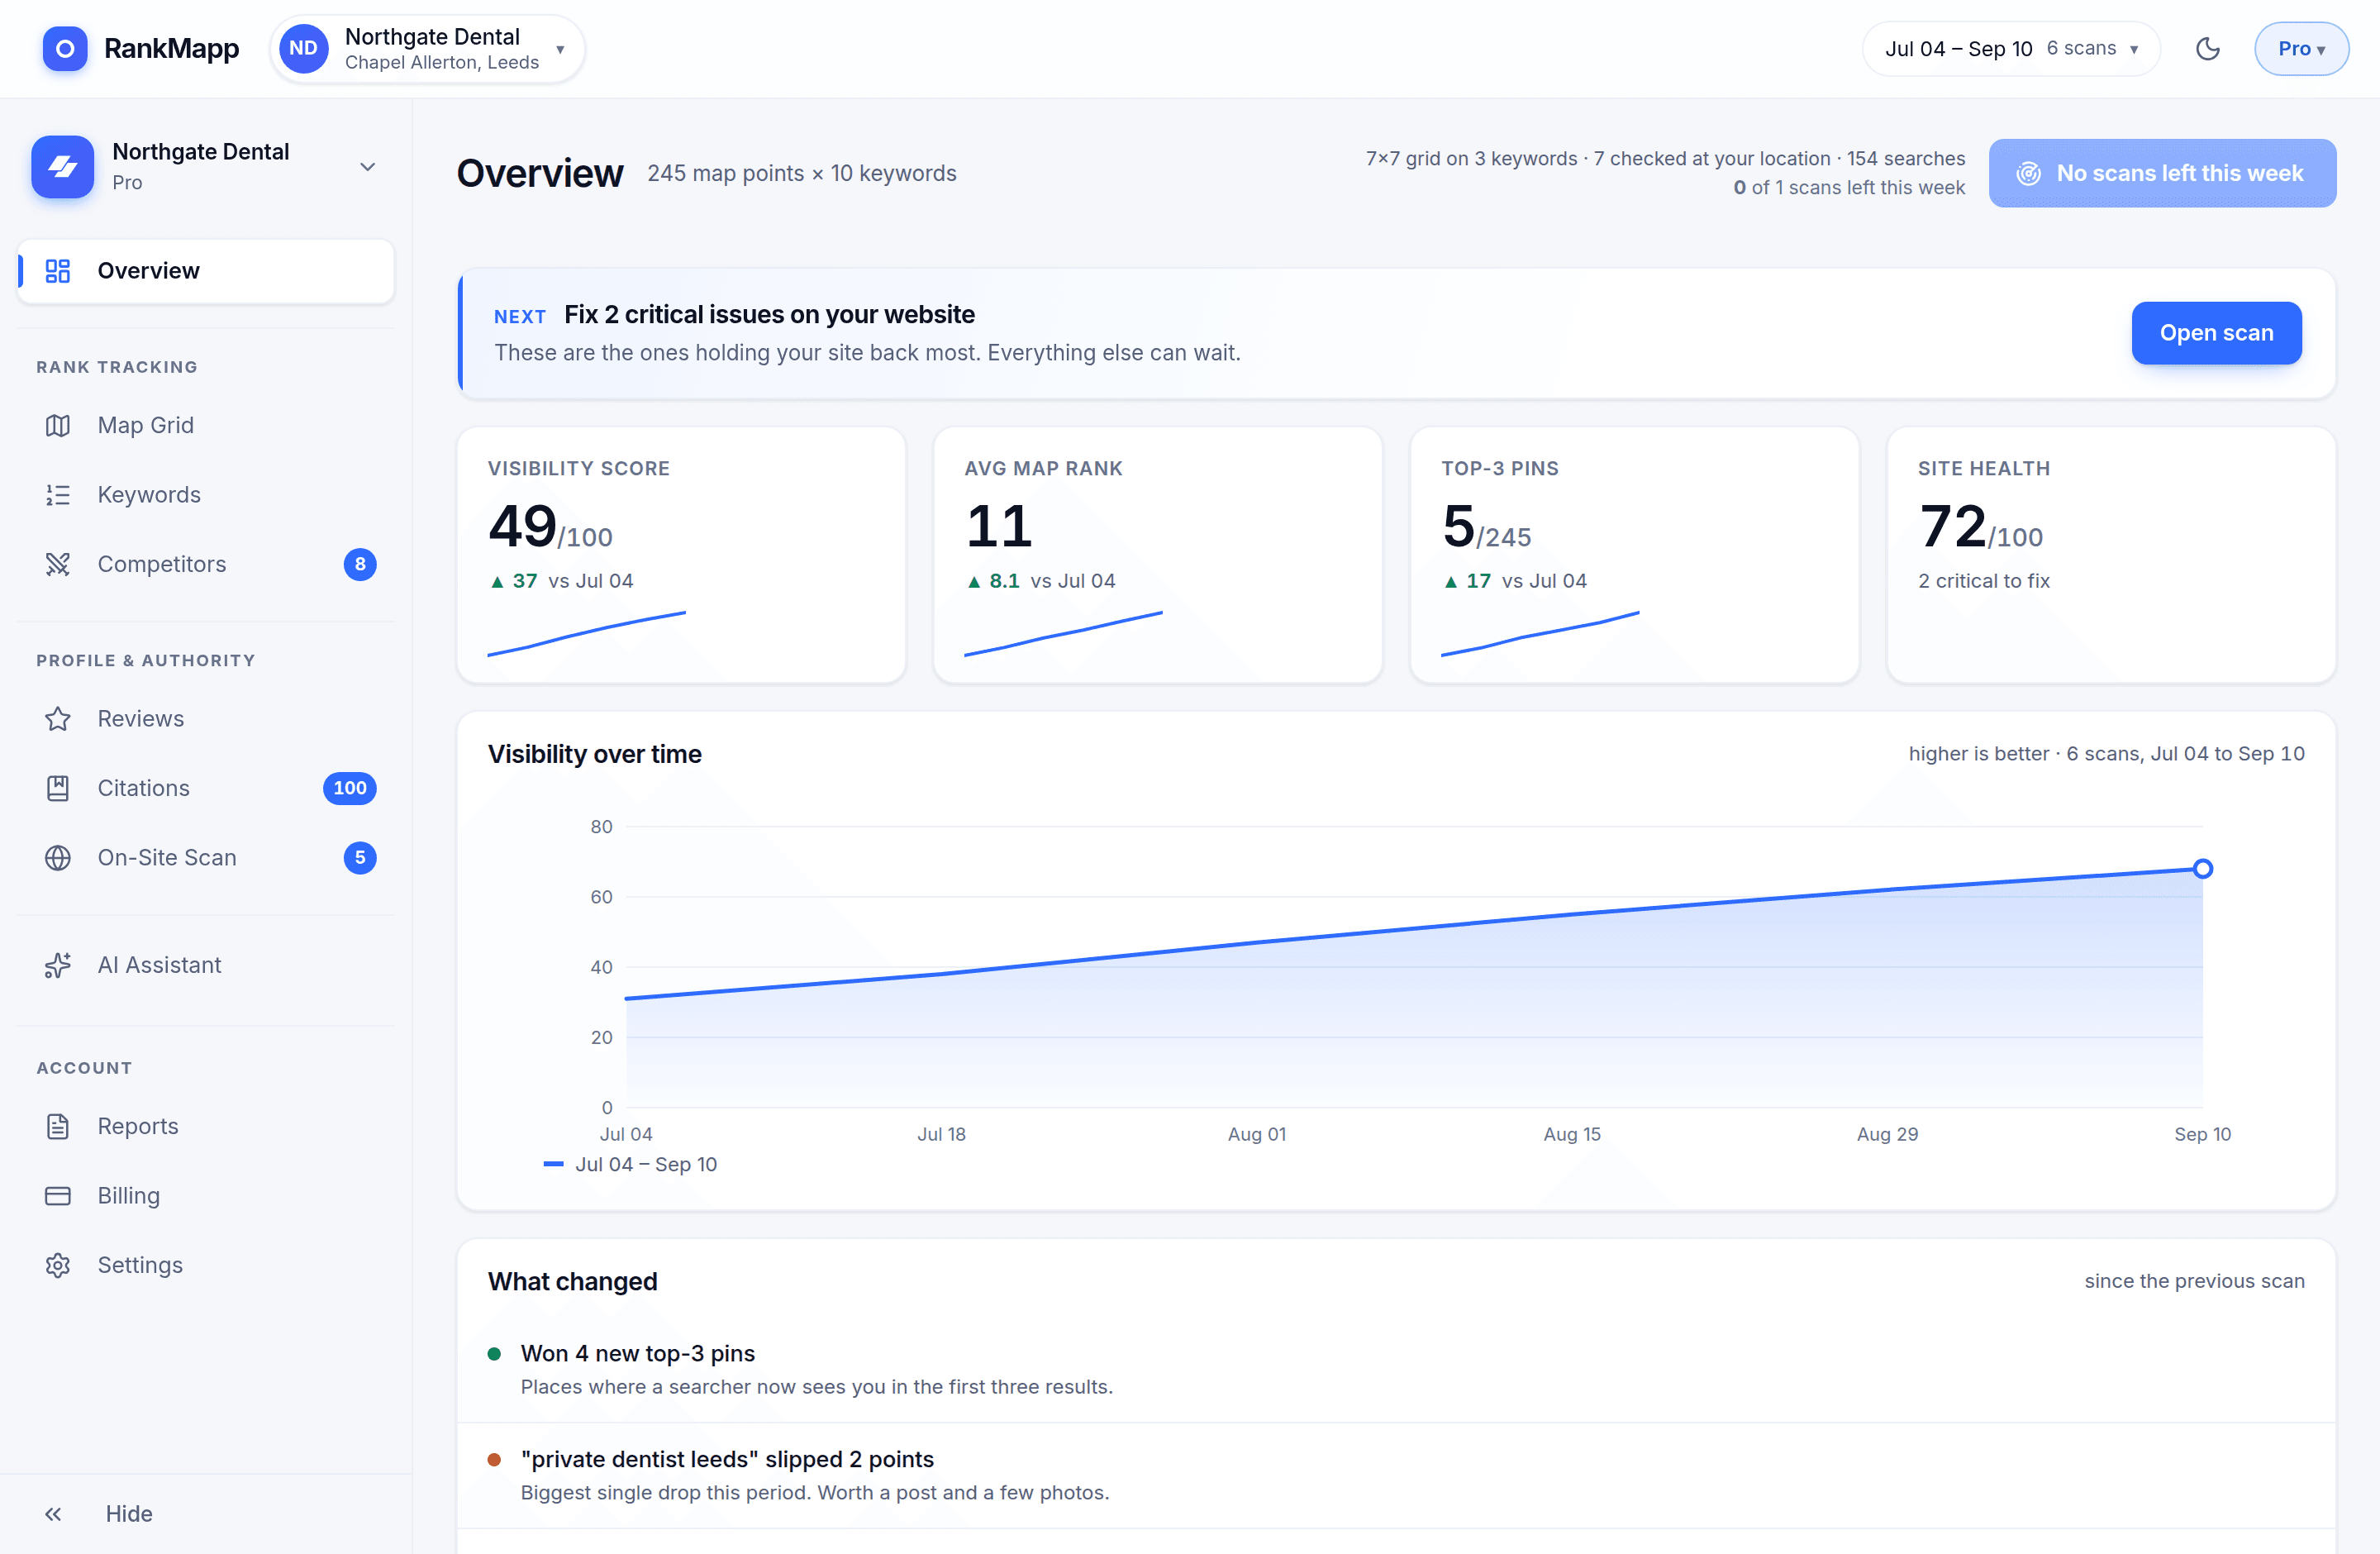Toggle the Jul 04 – Sep 10 chart legend
This screenshot has width=2380, height=1554.
coord(630,1164)
